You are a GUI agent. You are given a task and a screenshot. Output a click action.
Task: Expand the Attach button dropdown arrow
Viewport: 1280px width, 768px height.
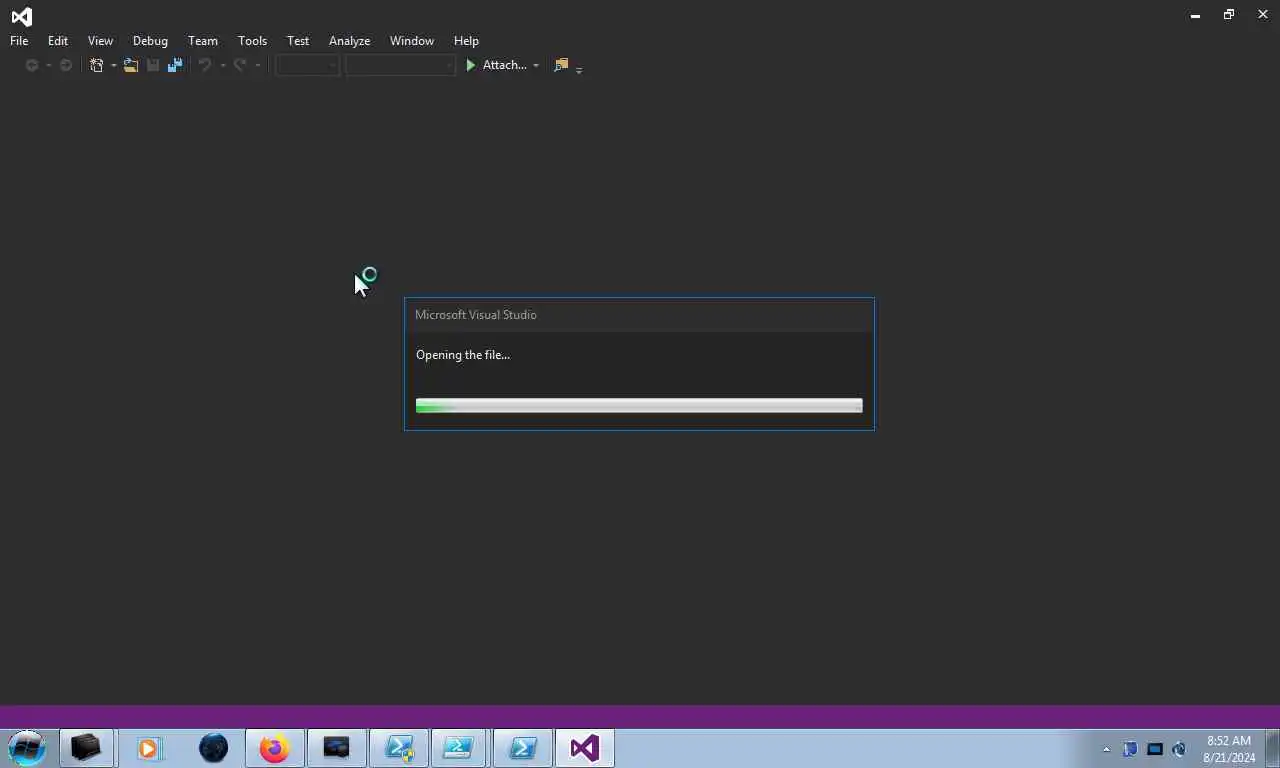click(536, 66)
